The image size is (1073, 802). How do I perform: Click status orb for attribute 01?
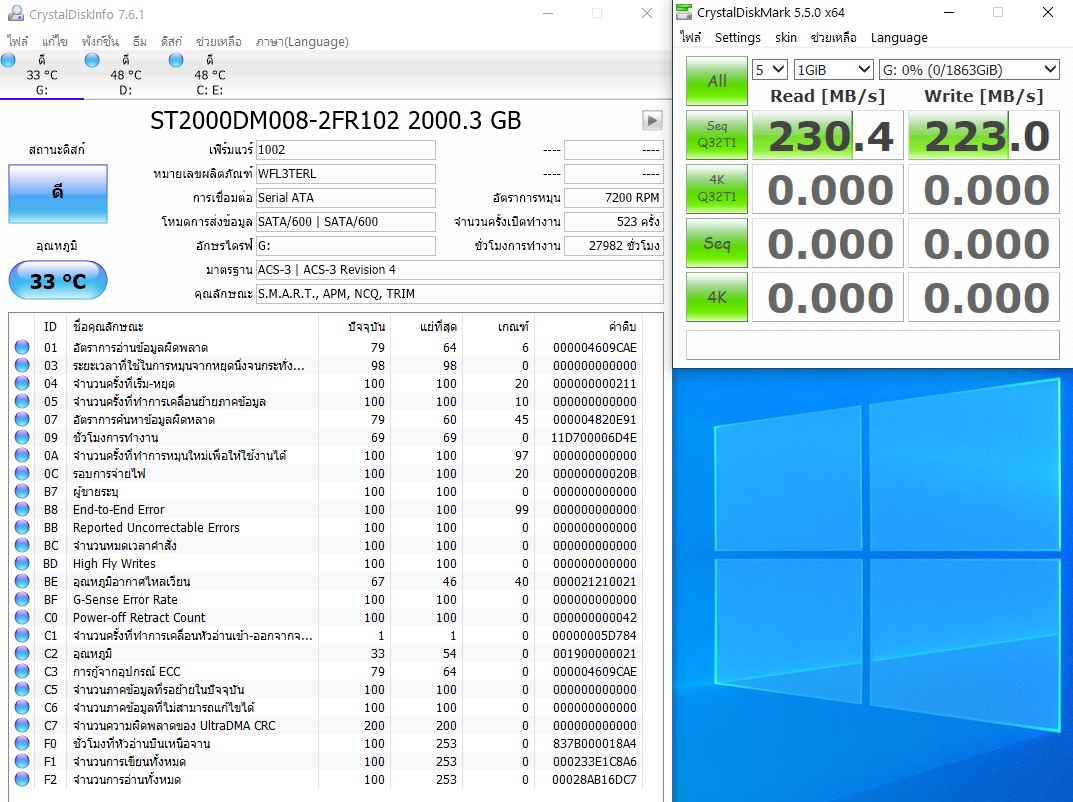pos(22,348)
